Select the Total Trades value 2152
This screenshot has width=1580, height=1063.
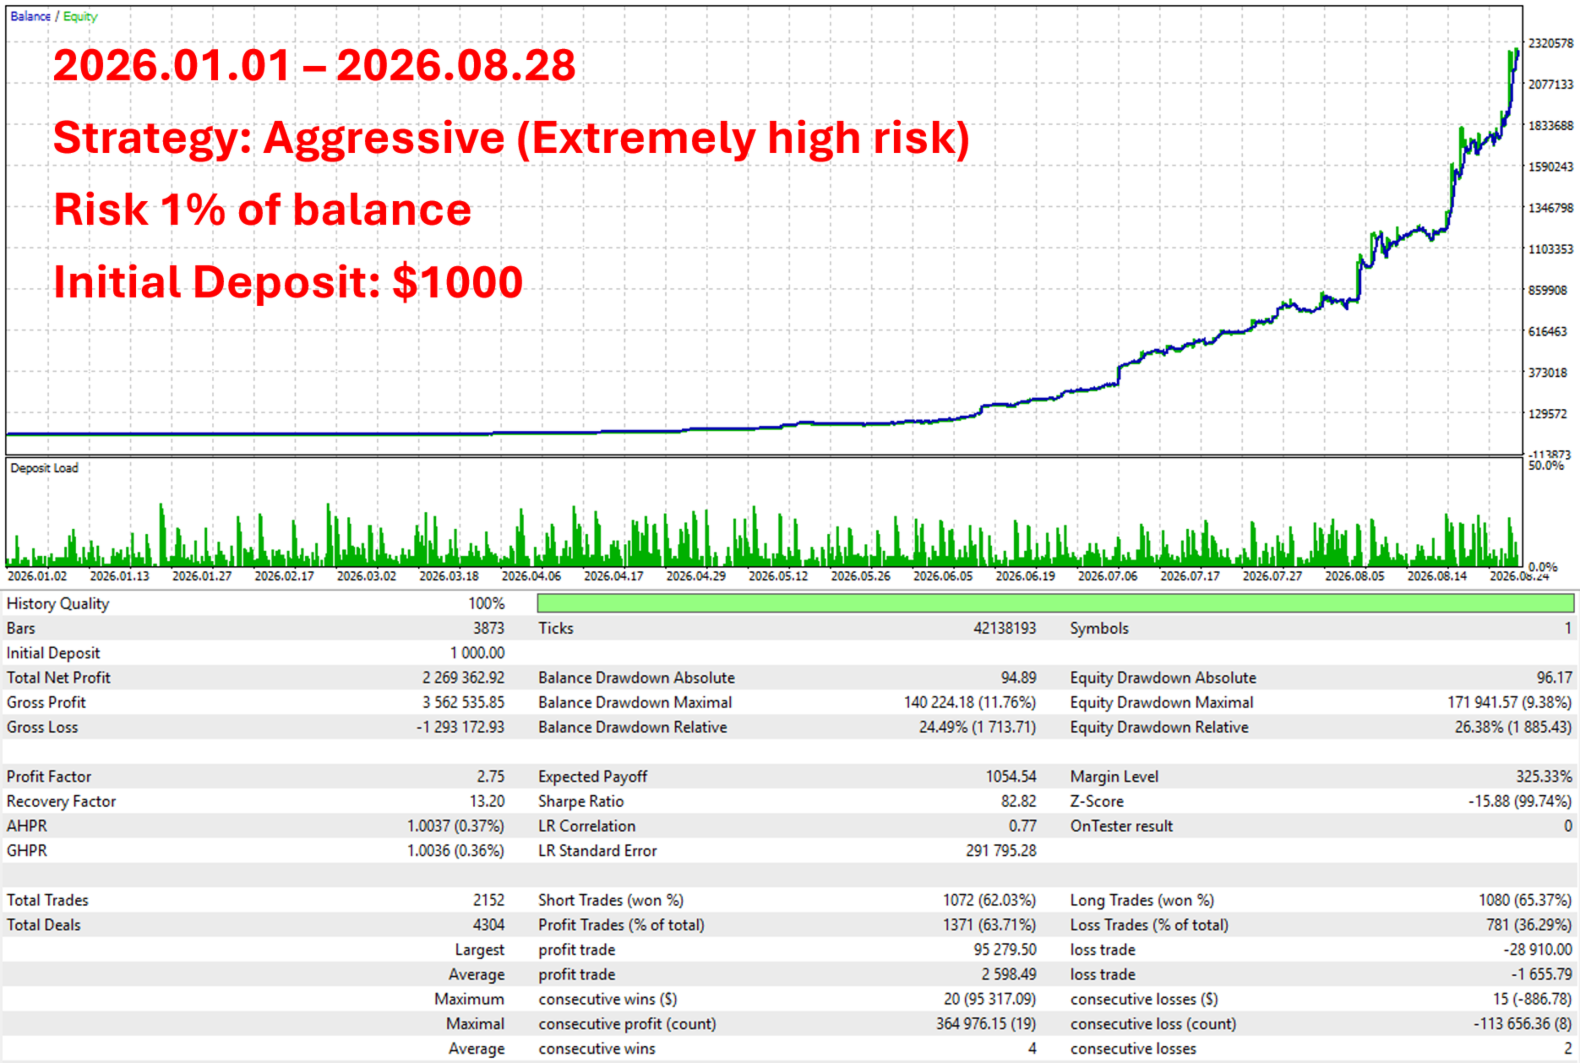pyautogui.click(x=488, y=901)
